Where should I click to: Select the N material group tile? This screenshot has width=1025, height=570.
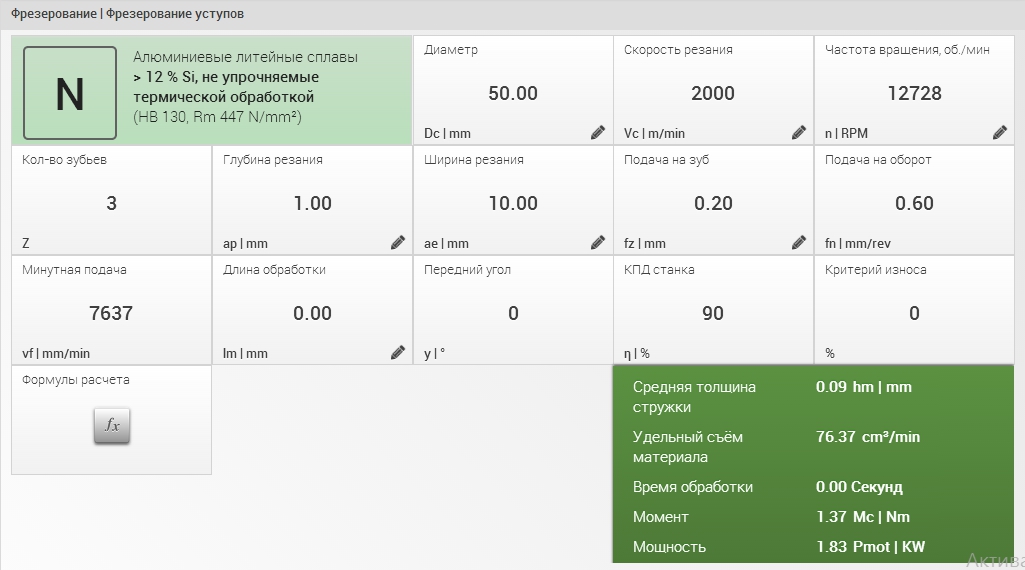pos(70,93)
